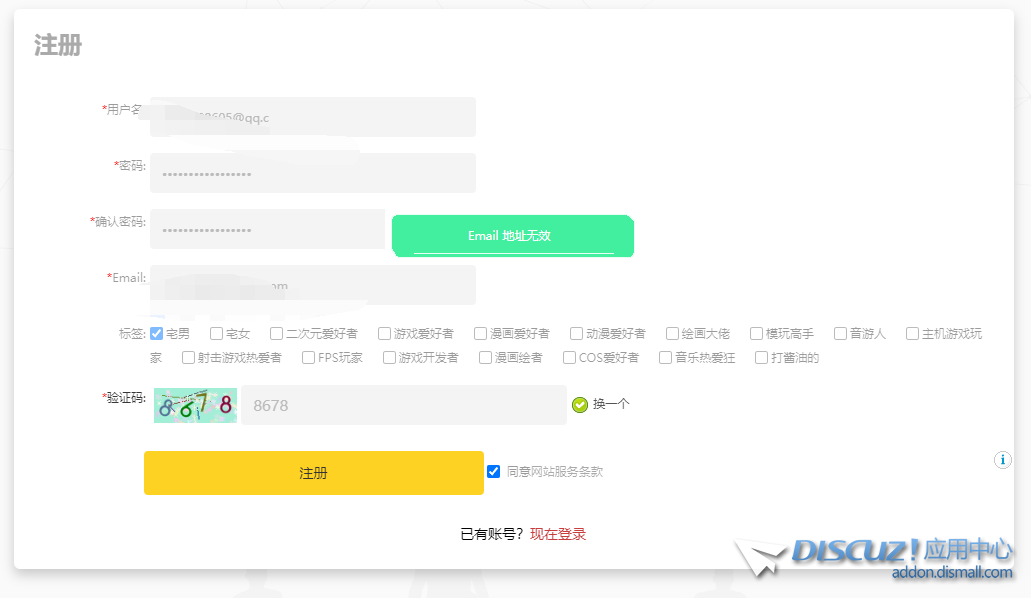Click the info icon at right edge
1031x598 pixels.
coord(1003,460)
